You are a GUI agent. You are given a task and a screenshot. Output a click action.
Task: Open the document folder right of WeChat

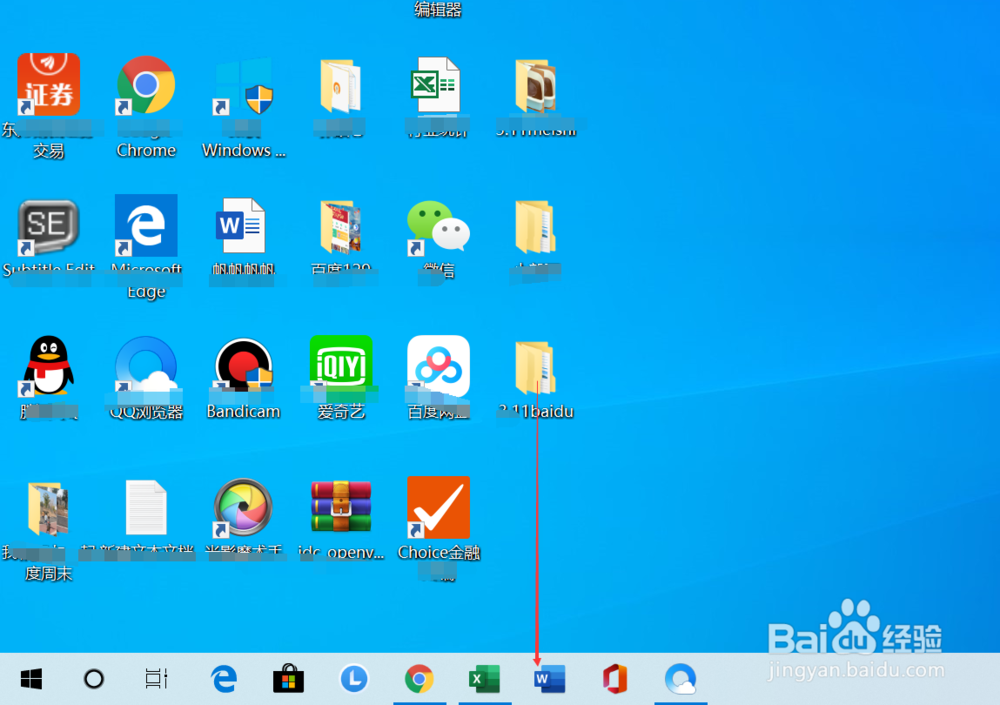pos(535,227)
